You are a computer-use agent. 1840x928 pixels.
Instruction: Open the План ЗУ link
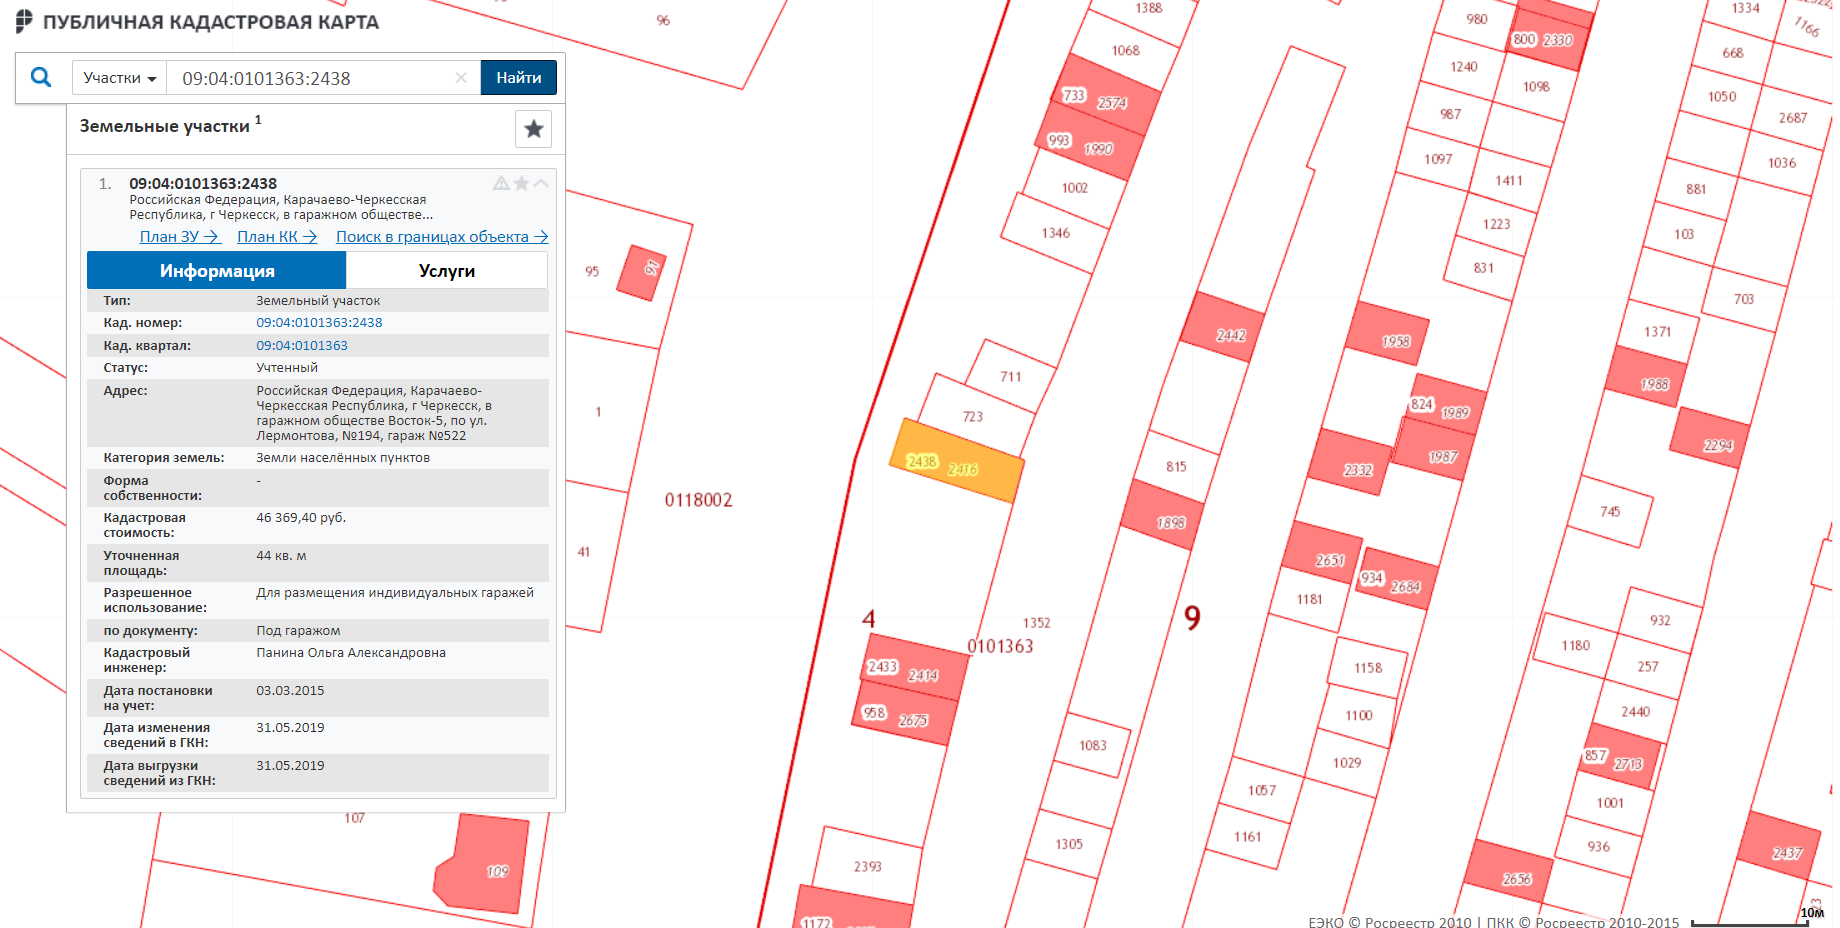pos(179,237)
